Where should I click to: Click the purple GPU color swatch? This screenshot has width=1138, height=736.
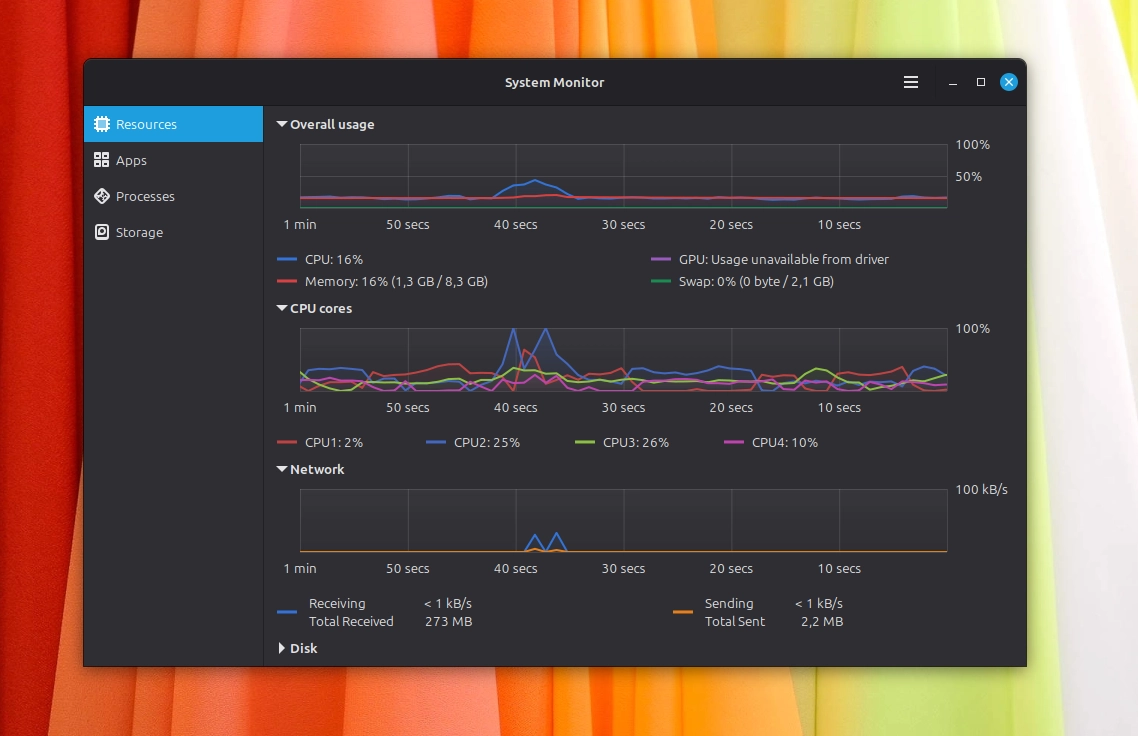click(660, 259)
